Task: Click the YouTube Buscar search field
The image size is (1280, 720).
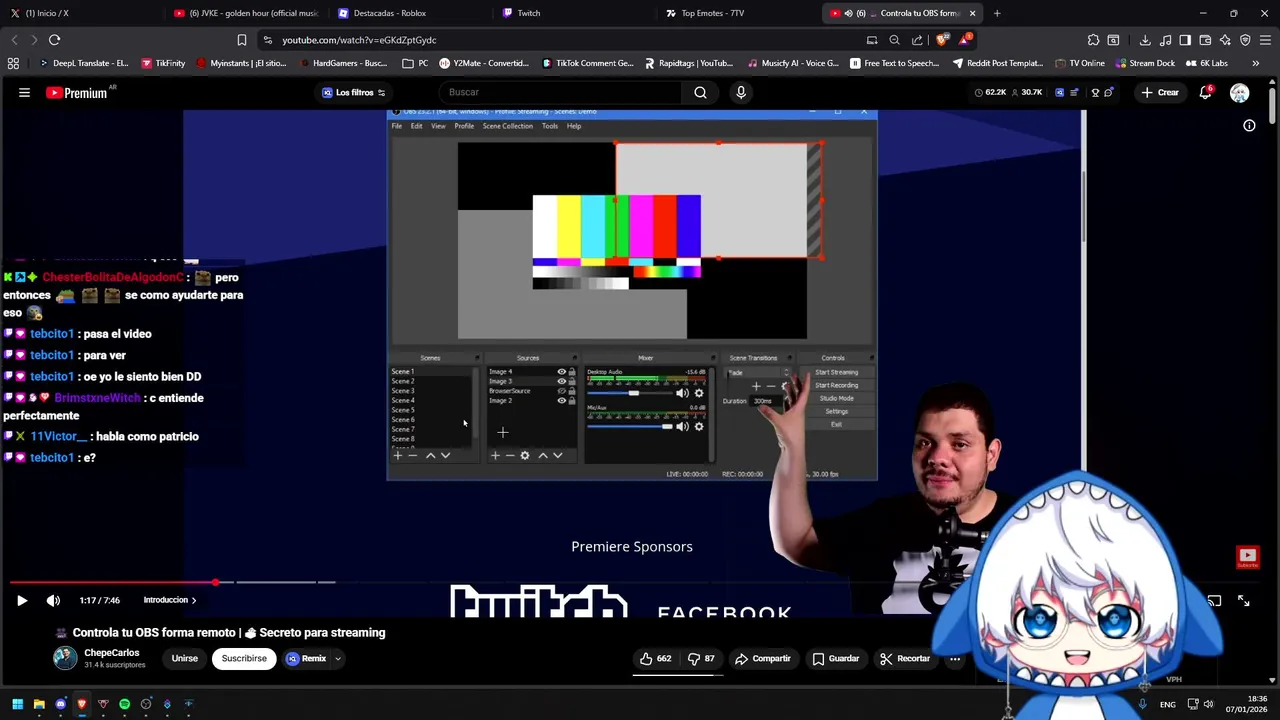Action: 560,92
